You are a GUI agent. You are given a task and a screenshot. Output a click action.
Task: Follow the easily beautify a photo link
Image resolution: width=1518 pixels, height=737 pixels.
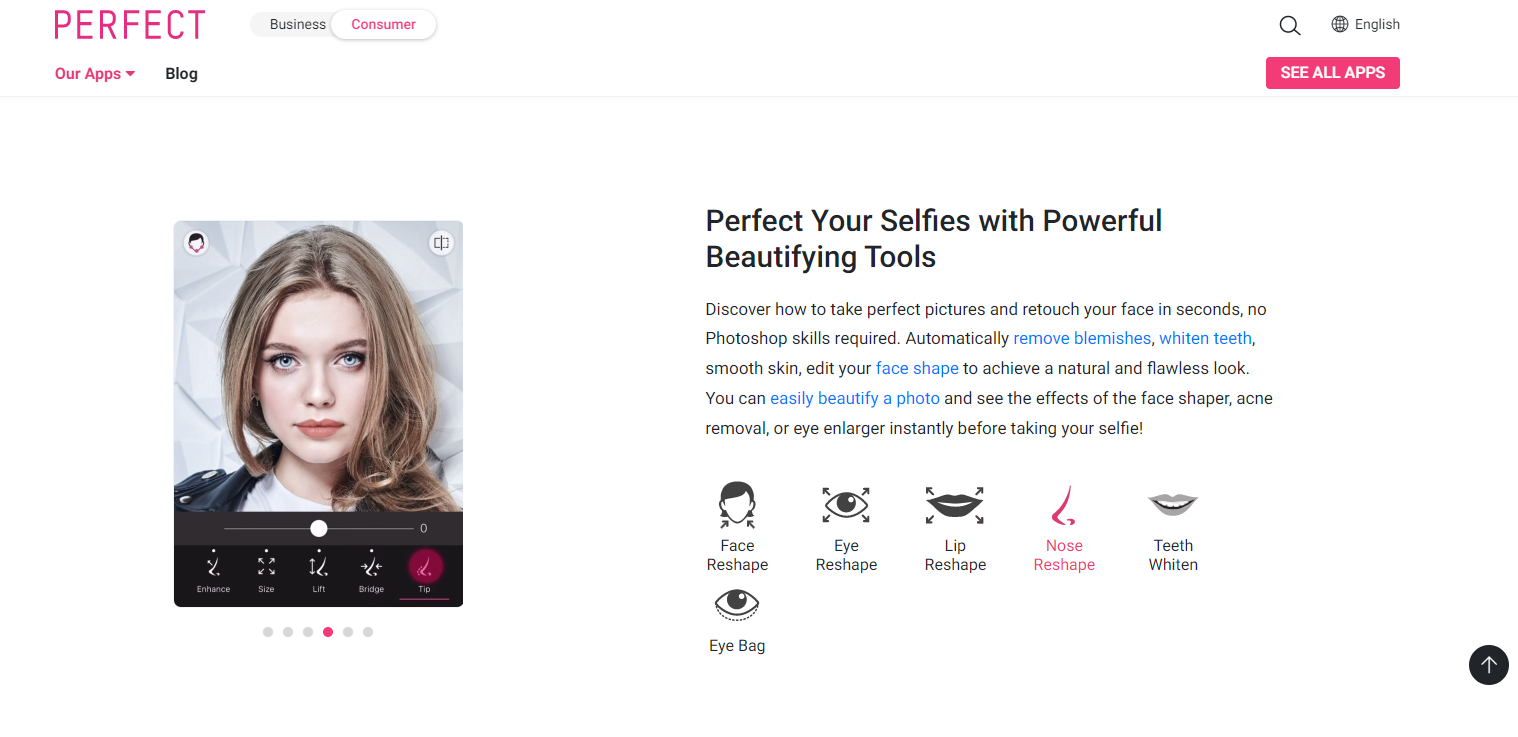coord(855,399)
